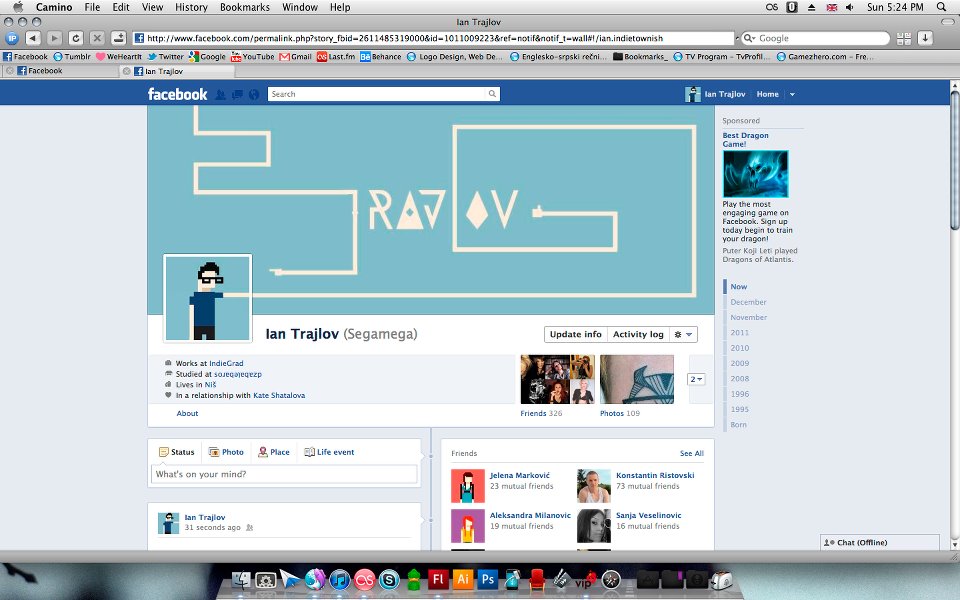This screenshot has width=960, height=600.
Task: Open the Facebook notifications globe icon
Action: [253, 94]
